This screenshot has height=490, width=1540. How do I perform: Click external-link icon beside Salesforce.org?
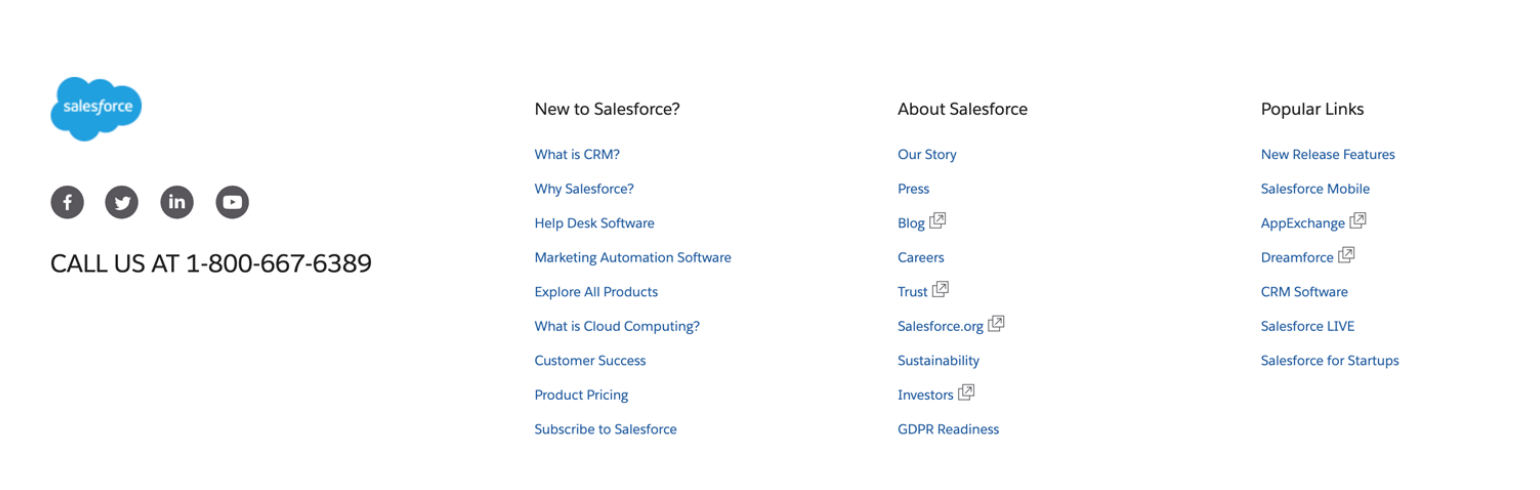997,324
